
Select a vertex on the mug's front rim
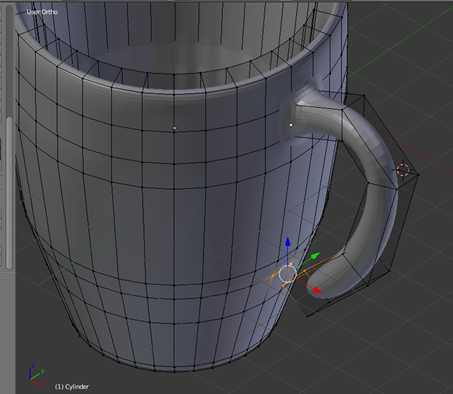coord(174,95)
